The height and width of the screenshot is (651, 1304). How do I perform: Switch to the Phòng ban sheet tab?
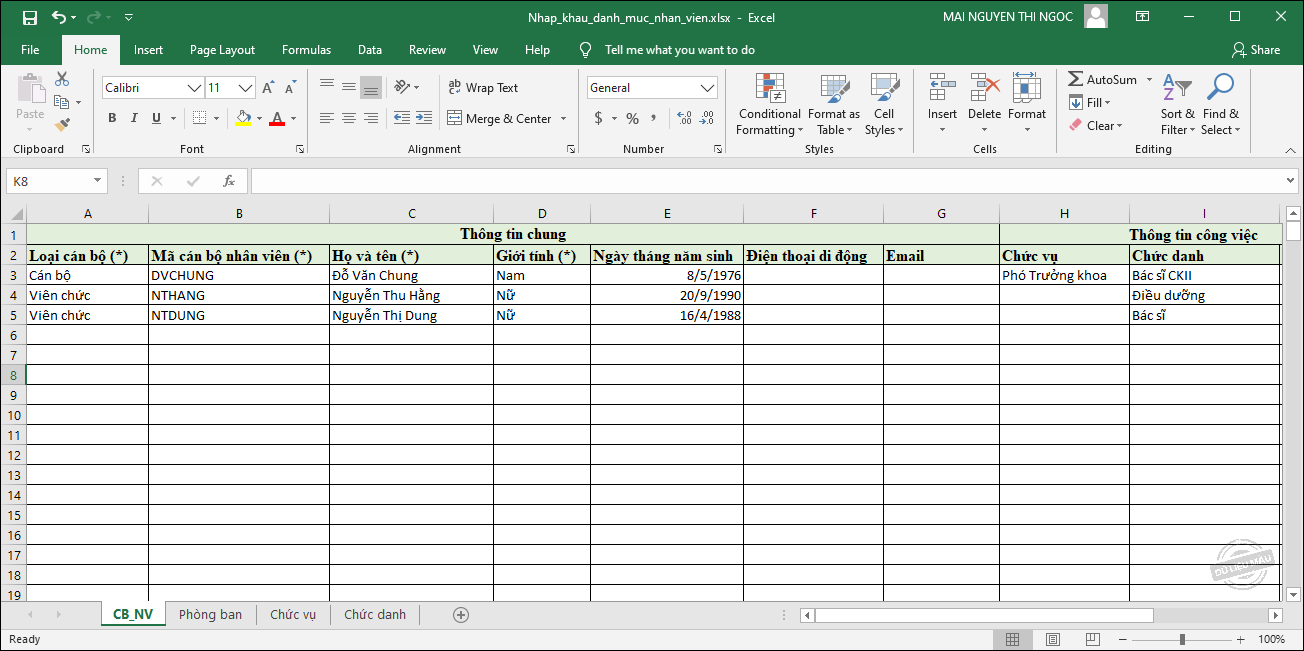coord(210,615)
